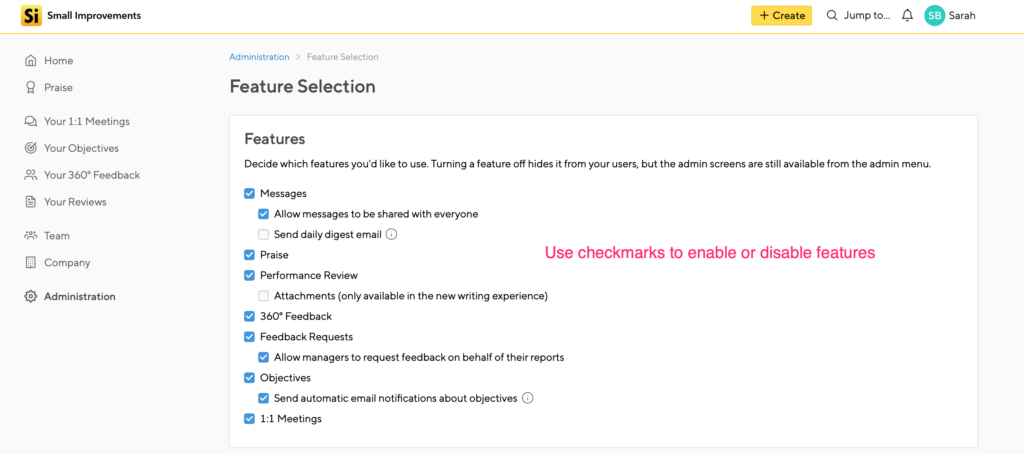Click the Small Improvements Si logo
Viewport: 1024px width, 454px height.
click(x=31, y=16)
